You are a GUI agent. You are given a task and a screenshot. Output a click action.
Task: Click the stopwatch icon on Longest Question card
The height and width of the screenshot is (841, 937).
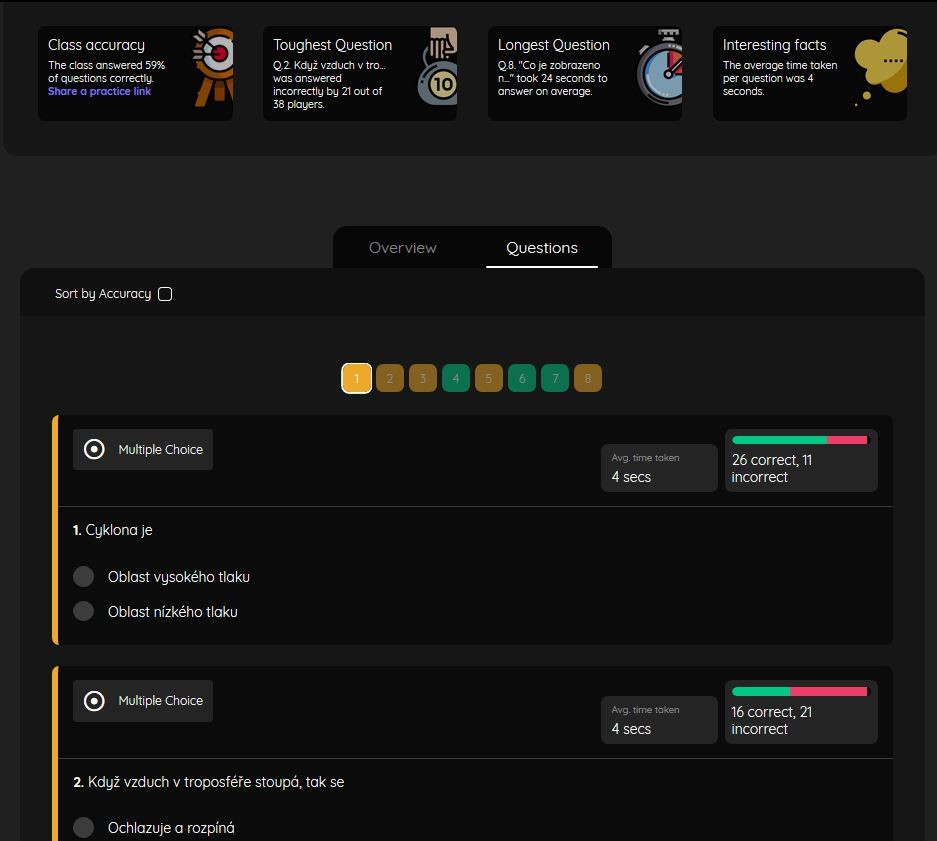(x=660, y=70)
